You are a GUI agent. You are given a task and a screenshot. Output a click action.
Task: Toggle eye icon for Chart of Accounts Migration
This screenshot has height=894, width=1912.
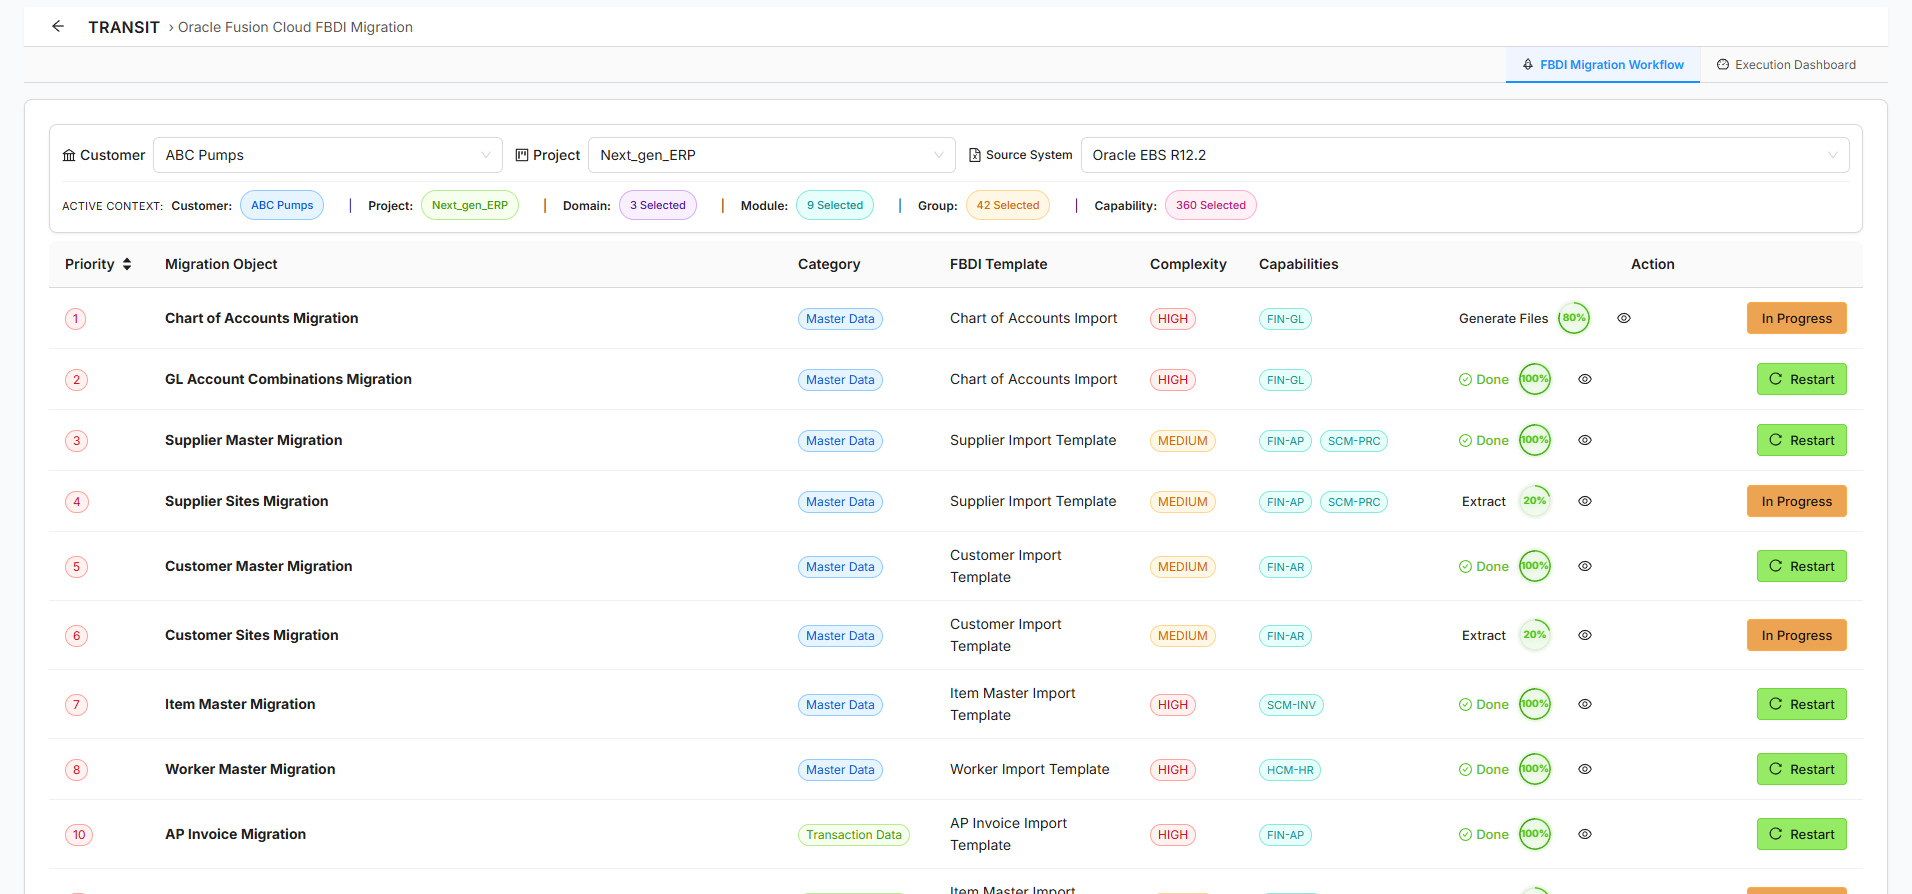tap(1624, 318)
